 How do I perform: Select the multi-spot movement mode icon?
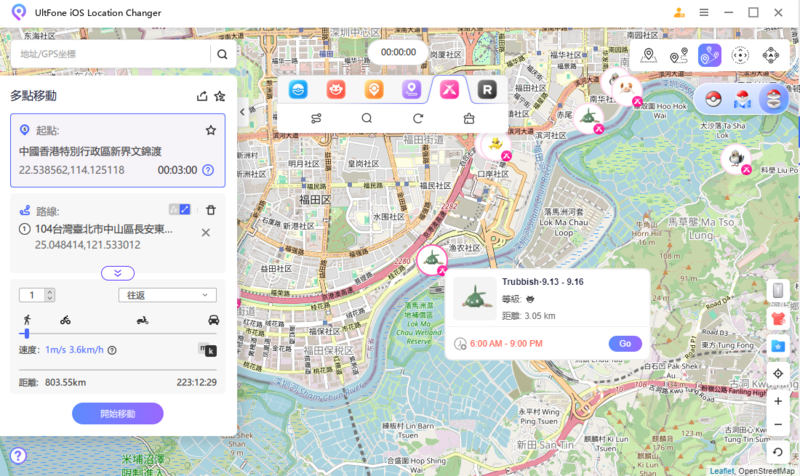point(710,55)
